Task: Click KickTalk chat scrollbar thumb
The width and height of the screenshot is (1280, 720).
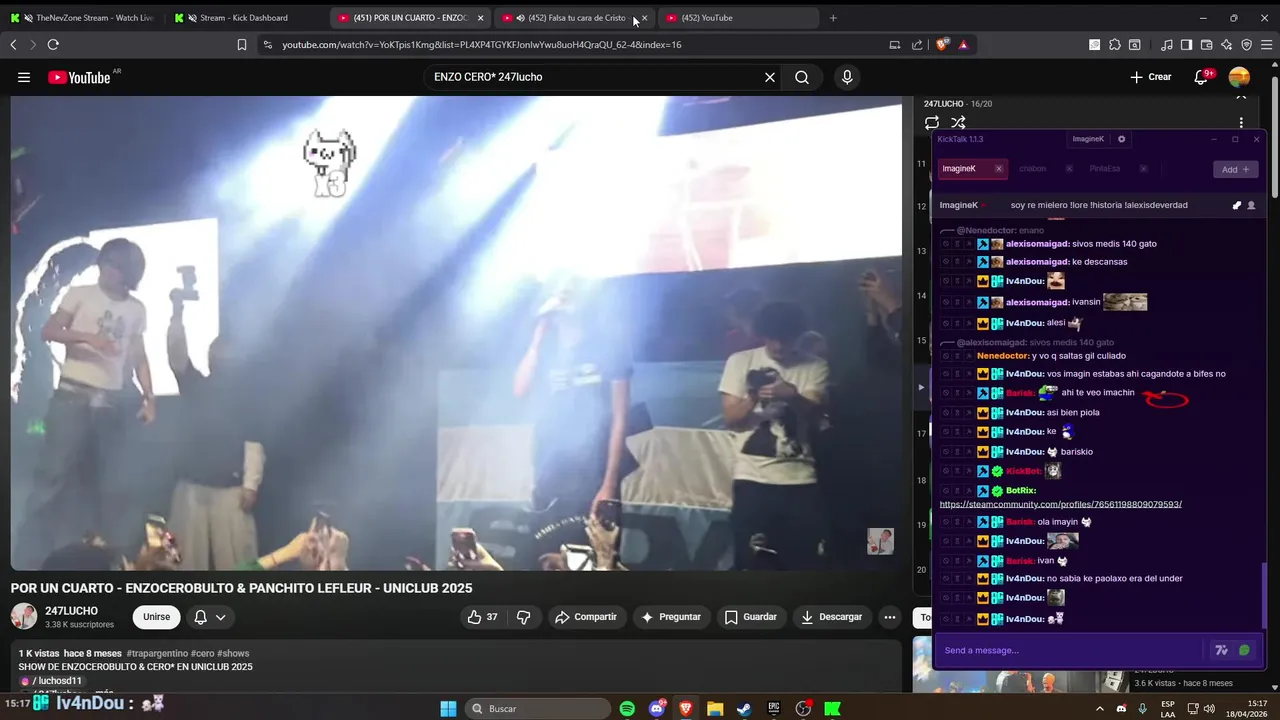Action: pyautogui.click(x=1264, y=594)
